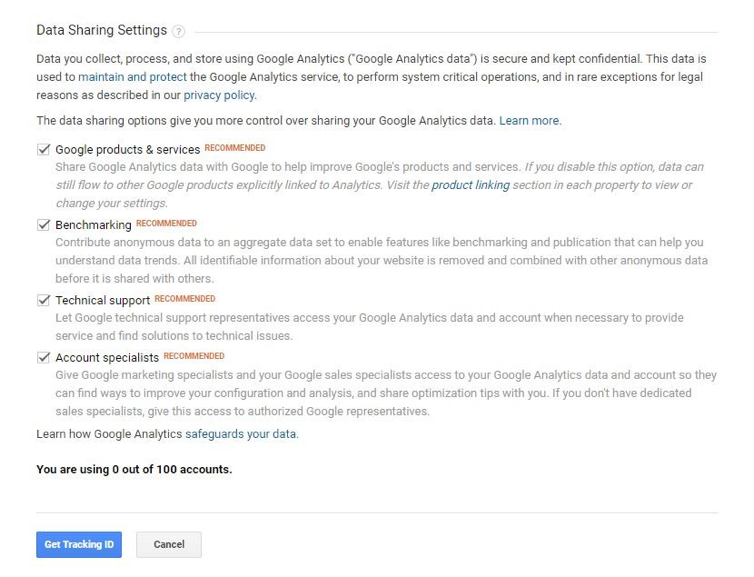Disable the Technical support checkbox
This screenshot has height=577, width=754.
[43, 300]
